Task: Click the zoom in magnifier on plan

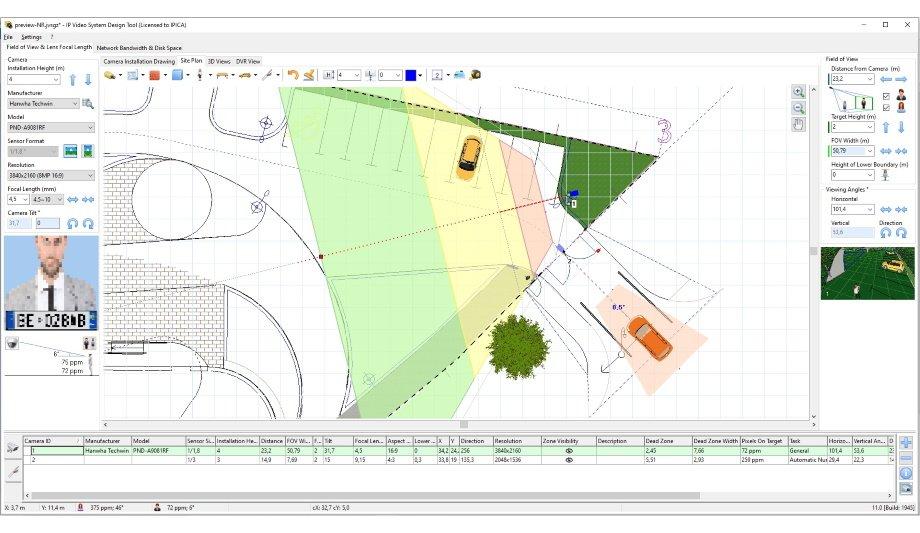Action: [x=799, y=92]
